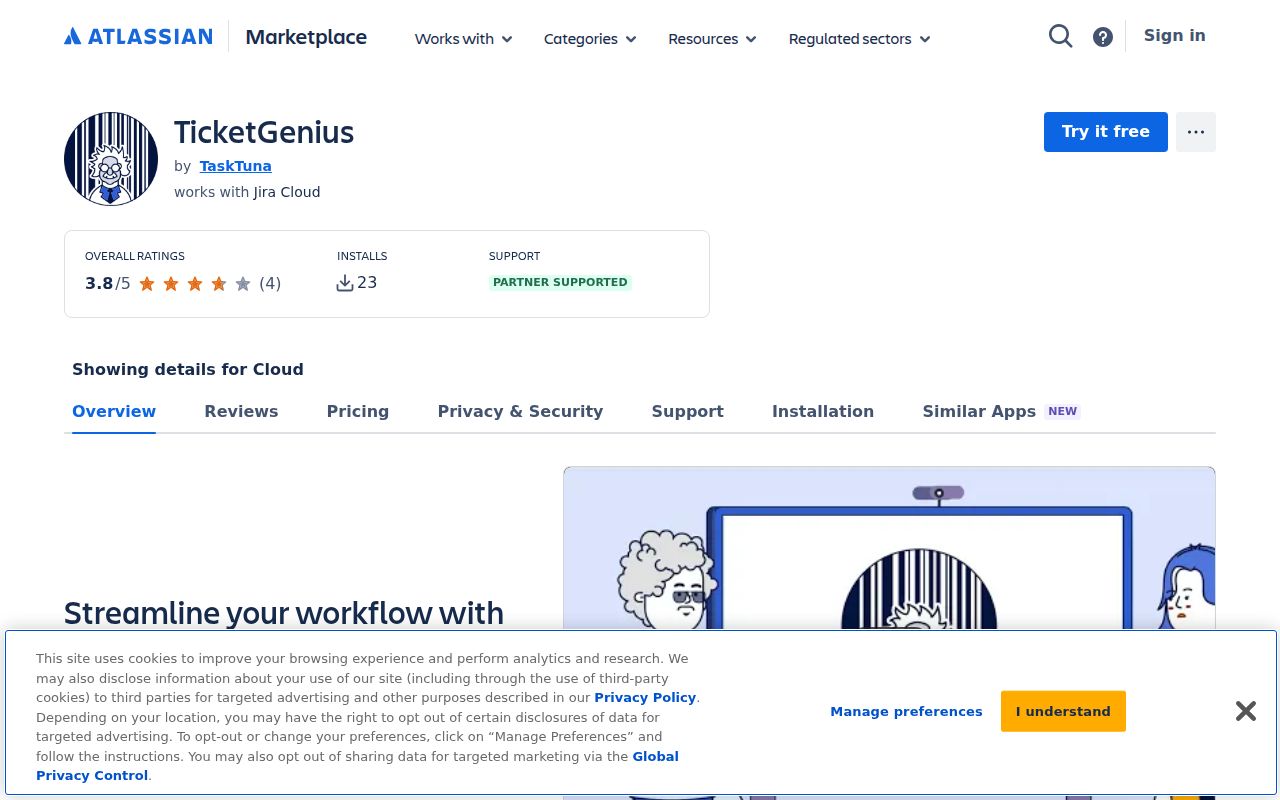Expand the Resources dropdown
The height and width of the screenshot is (800, 1280).
(712, 39)
